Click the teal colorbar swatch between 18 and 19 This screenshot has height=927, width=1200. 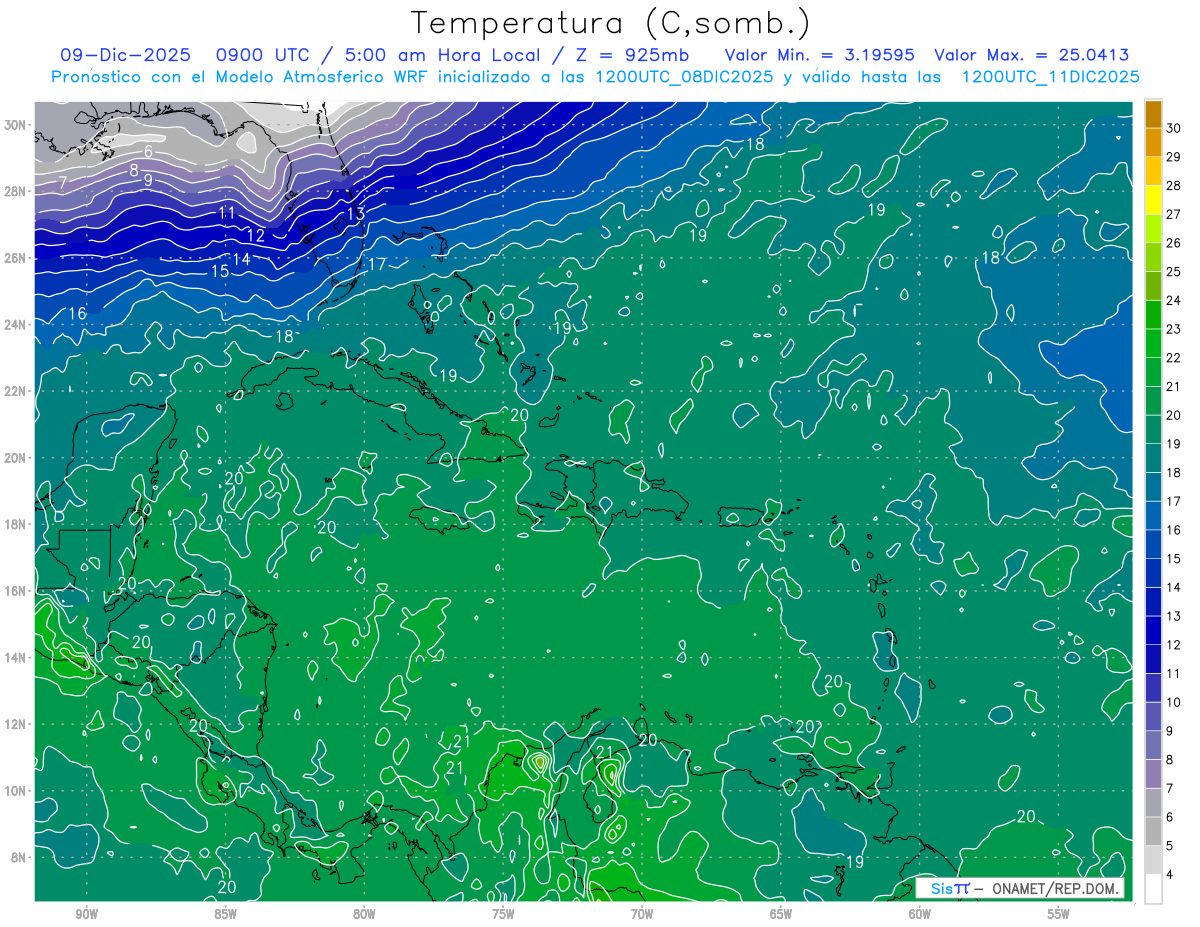pyautogui.click(x=1153, y=458)
